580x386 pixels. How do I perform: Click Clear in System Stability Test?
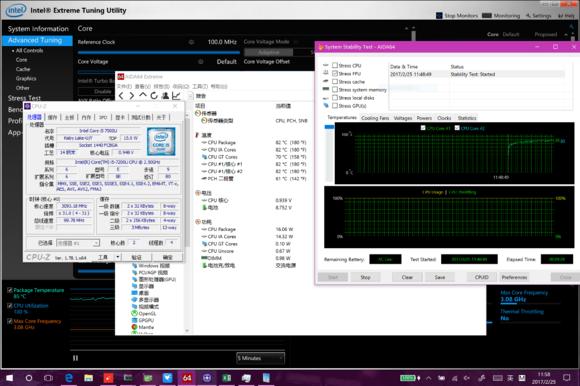(407, 277)
